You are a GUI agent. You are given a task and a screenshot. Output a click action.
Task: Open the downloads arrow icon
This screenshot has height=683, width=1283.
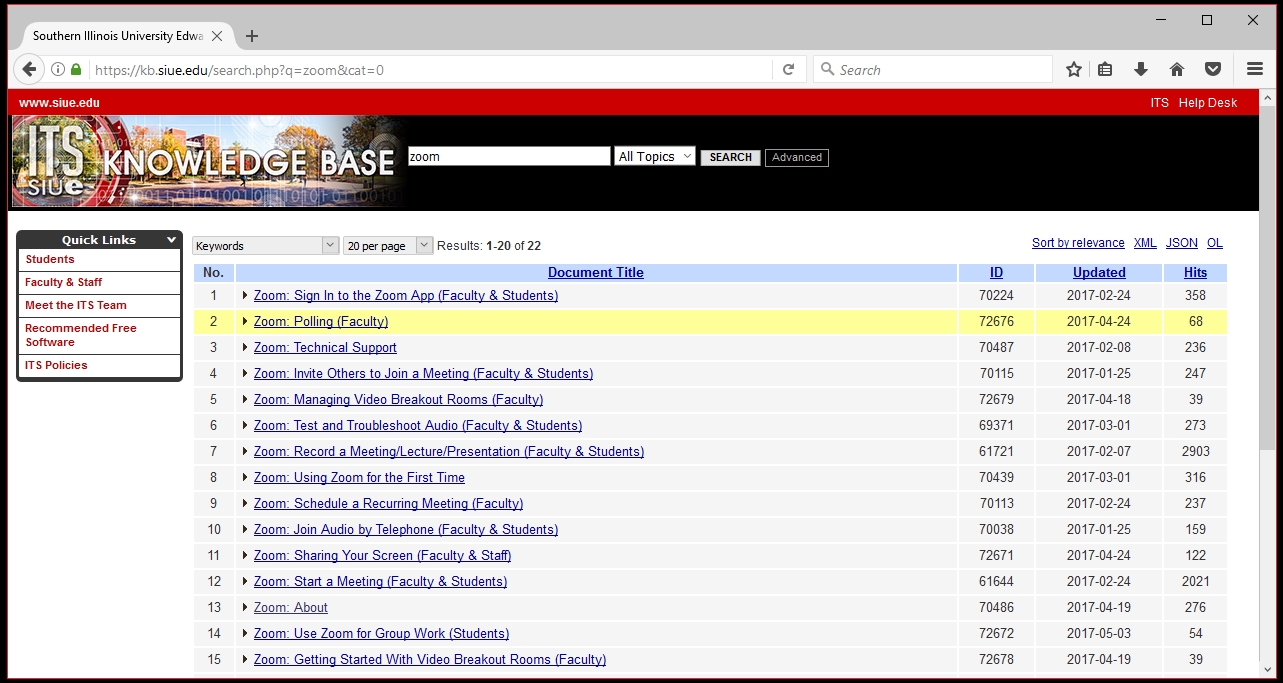(x=1140, y=69)
